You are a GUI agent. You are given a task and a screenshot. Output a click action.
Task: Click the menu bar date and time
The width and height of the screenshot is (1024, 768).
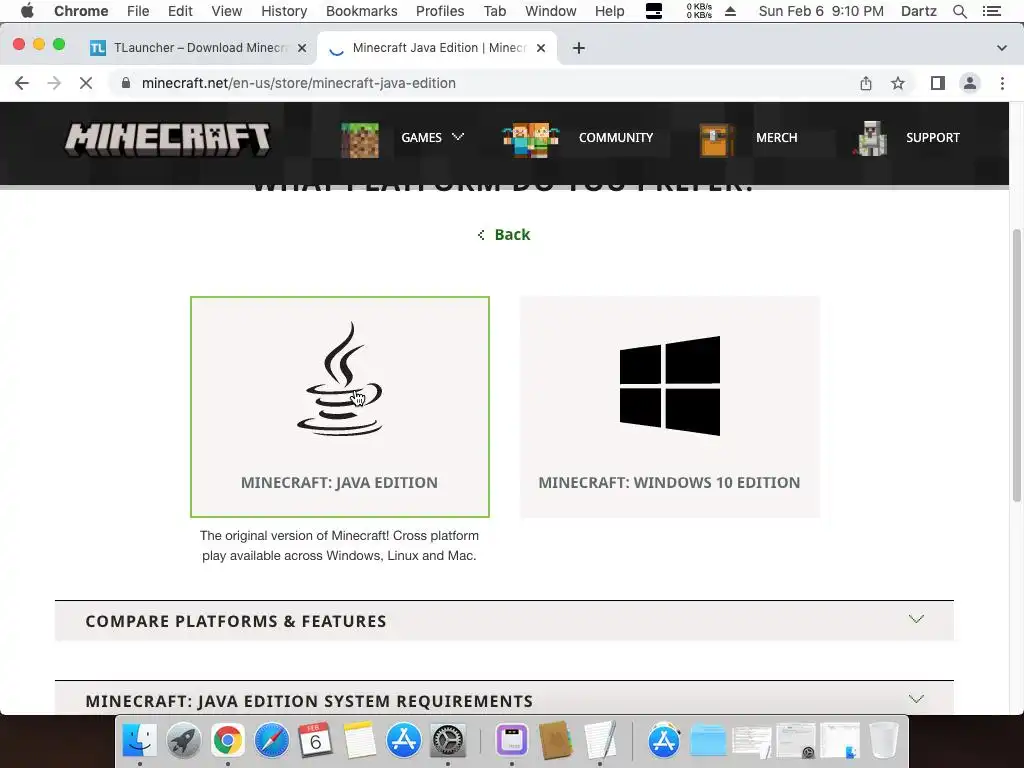821,11
